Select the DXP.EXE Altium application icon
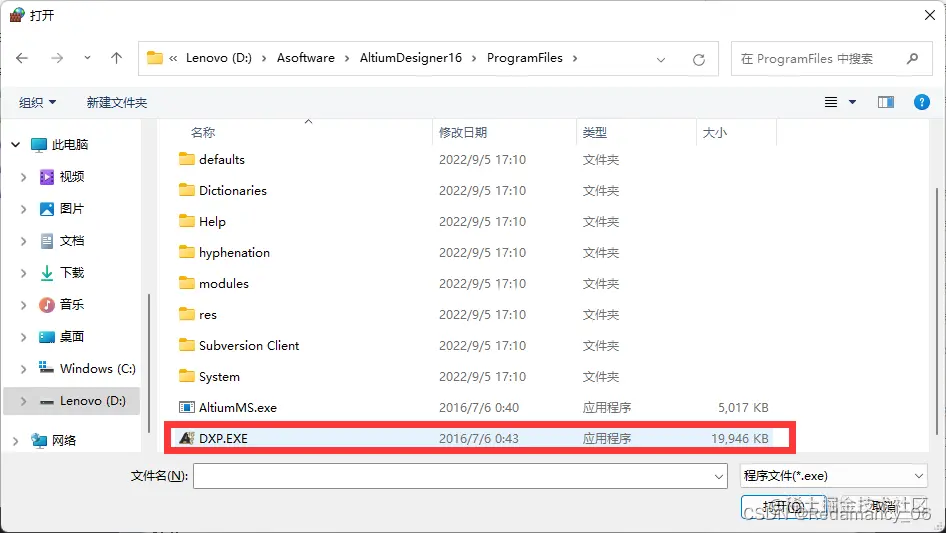The width and height of the screenshot is (946, 533). pos(186,438)
